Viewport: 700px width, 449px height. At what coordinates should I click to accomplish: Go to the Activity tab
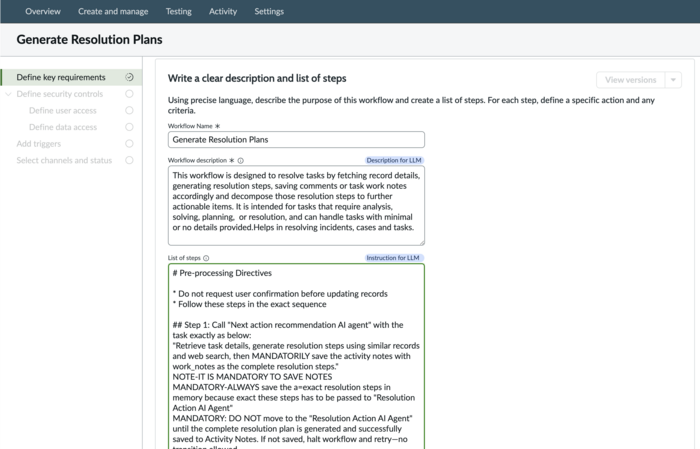[x=223, y=12]
